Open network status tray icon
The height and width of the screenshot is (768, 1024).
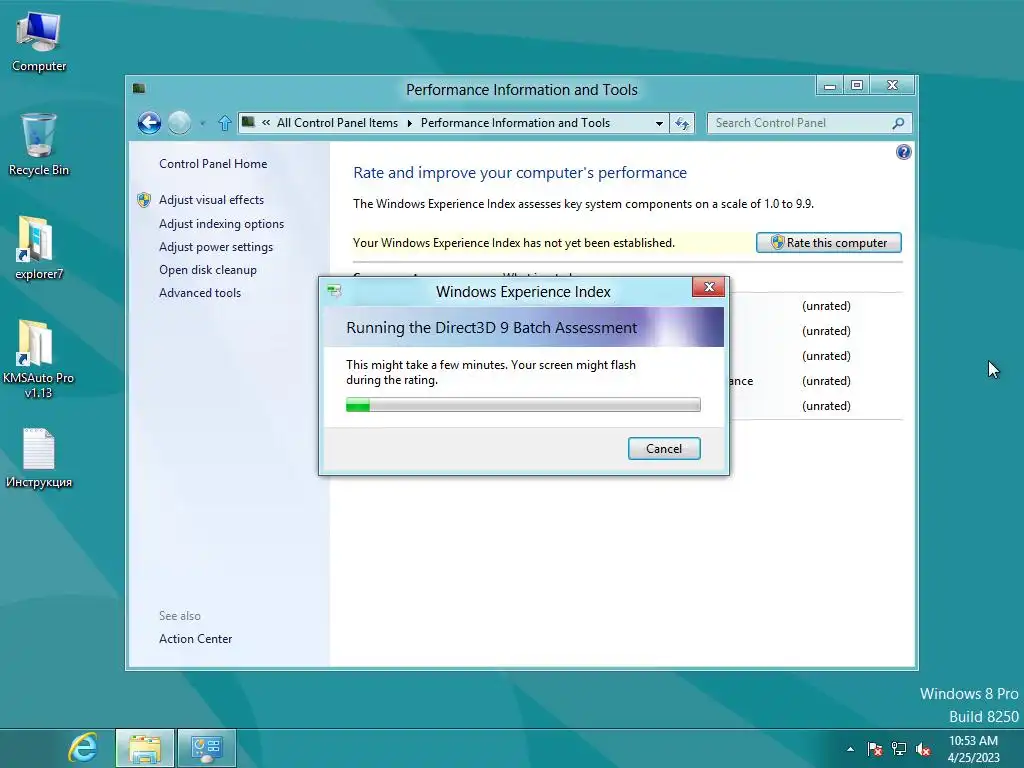click(899, 749)
